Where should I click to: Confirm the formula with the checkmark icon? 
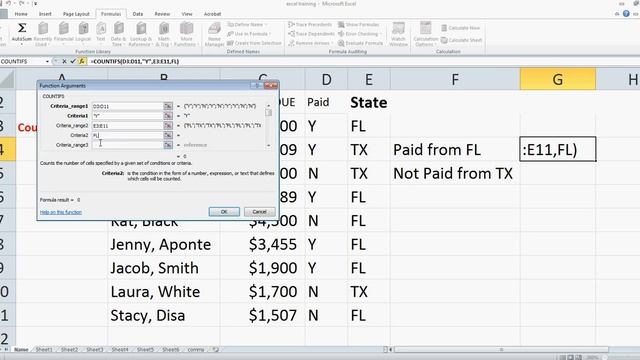pyautogui.click(x=73, y=61)
